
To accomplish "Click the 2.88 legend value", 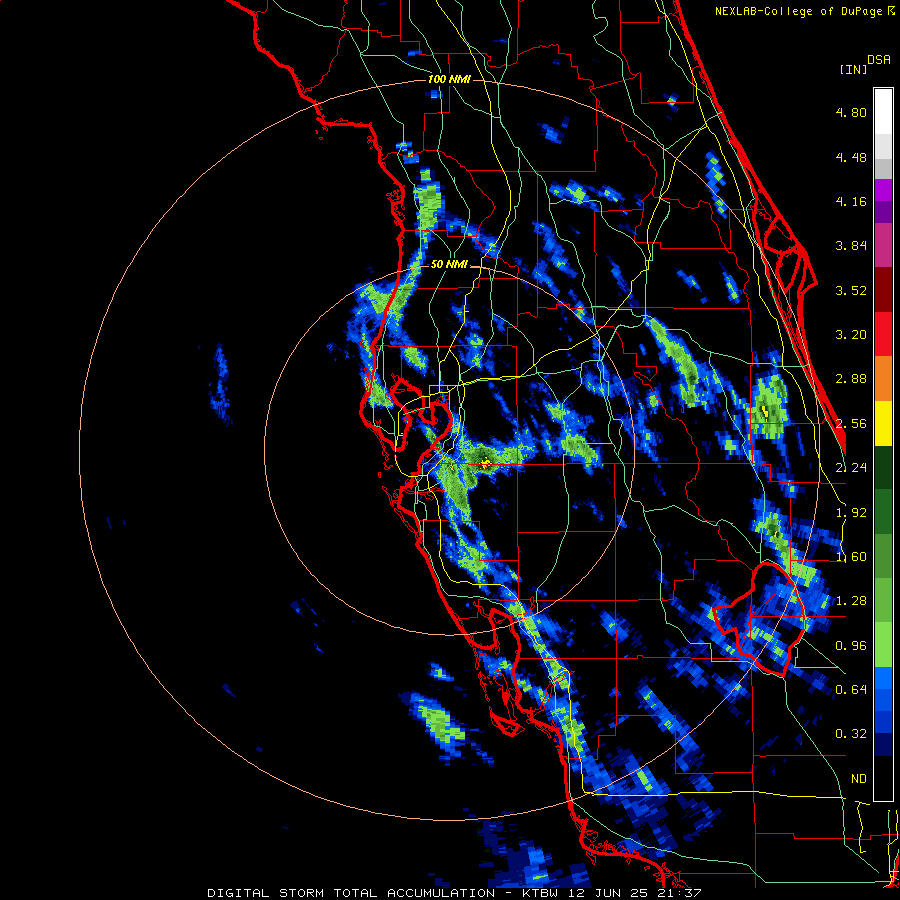I will (851, 379).
